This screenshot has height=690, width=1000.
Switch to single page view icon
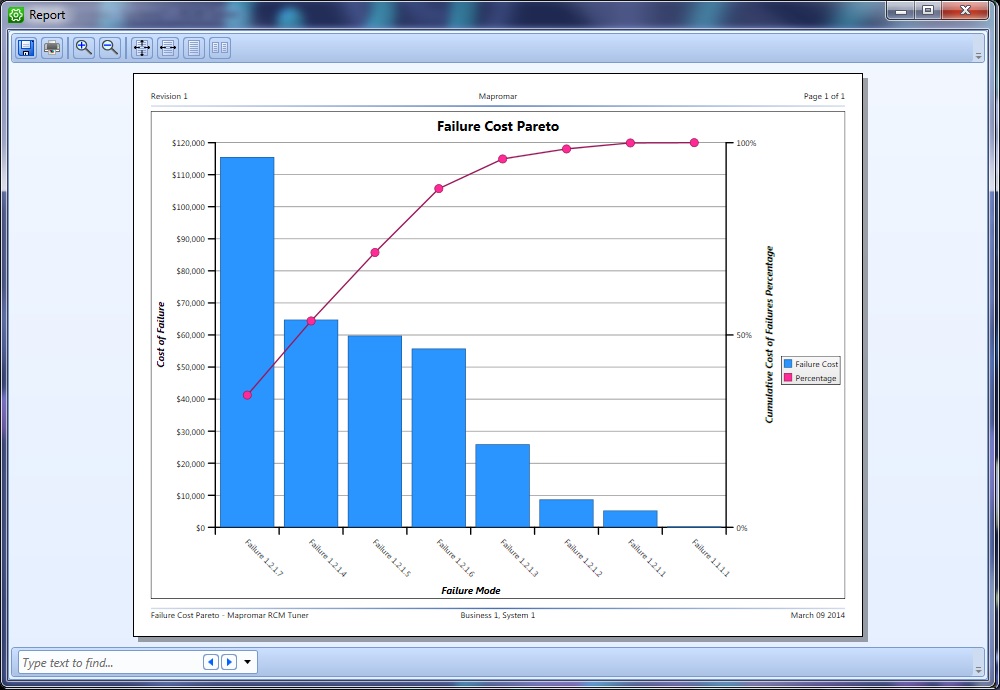coord(194,48)
